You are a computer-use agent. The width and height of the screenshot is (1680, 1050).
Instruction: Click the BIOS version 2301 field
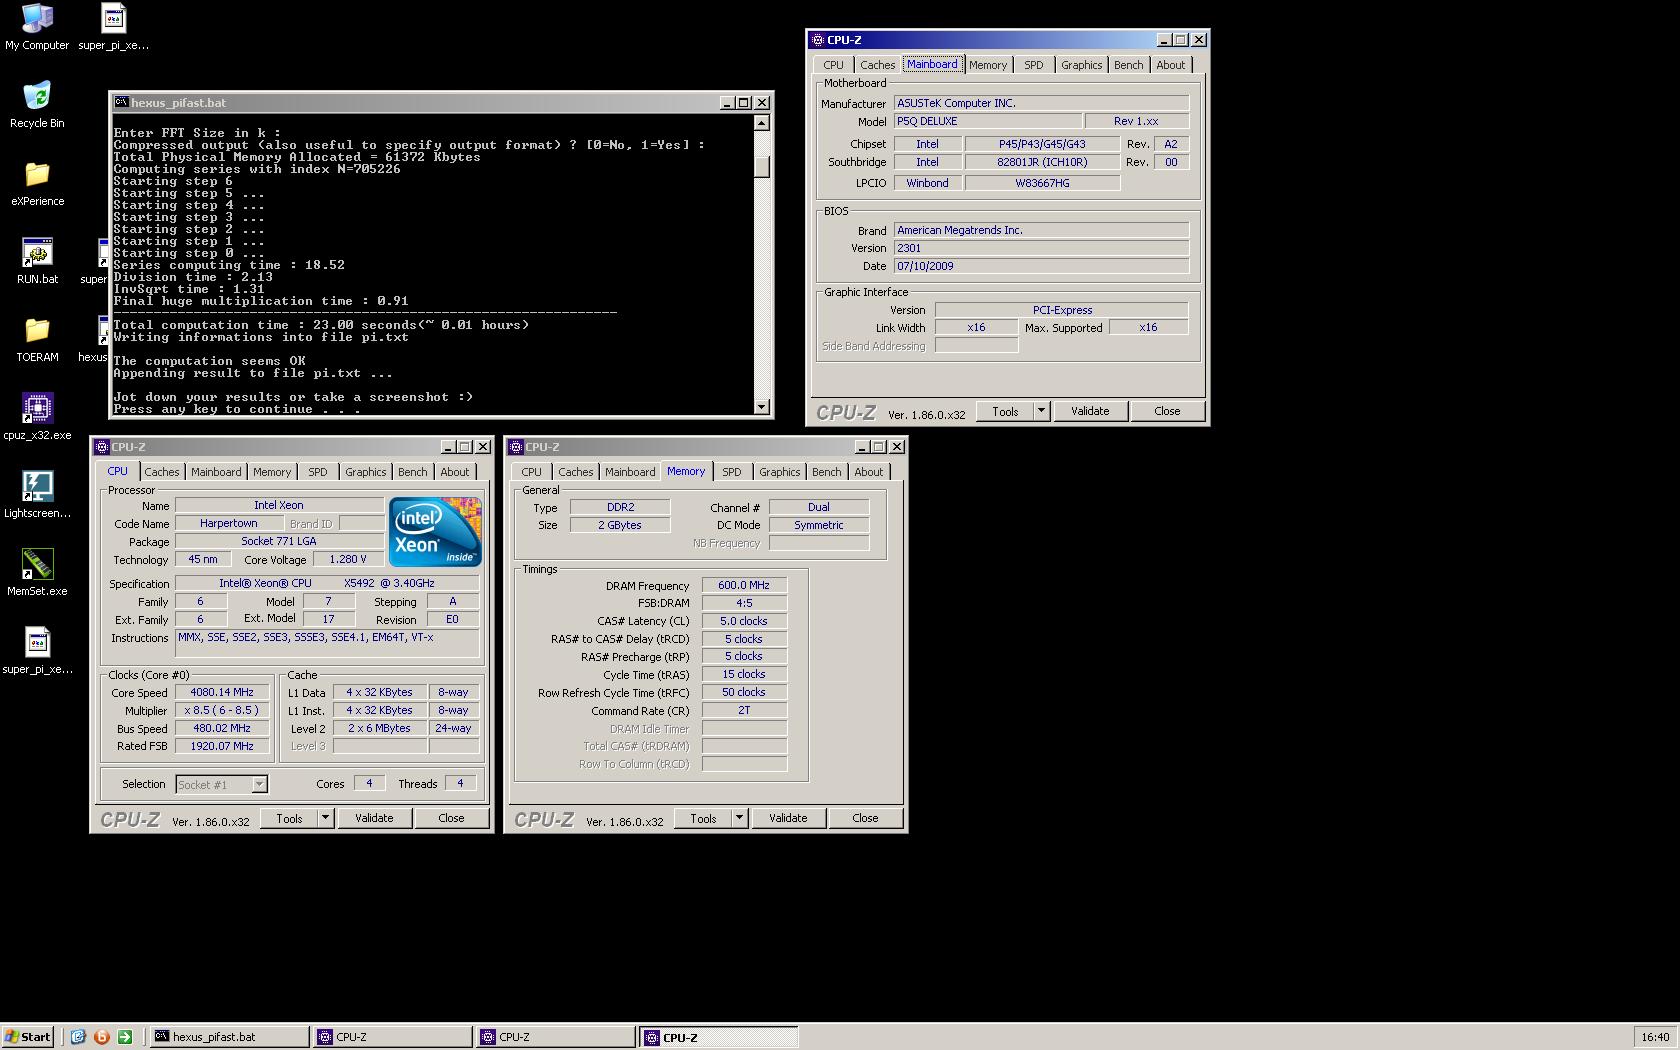(1041, 248)
